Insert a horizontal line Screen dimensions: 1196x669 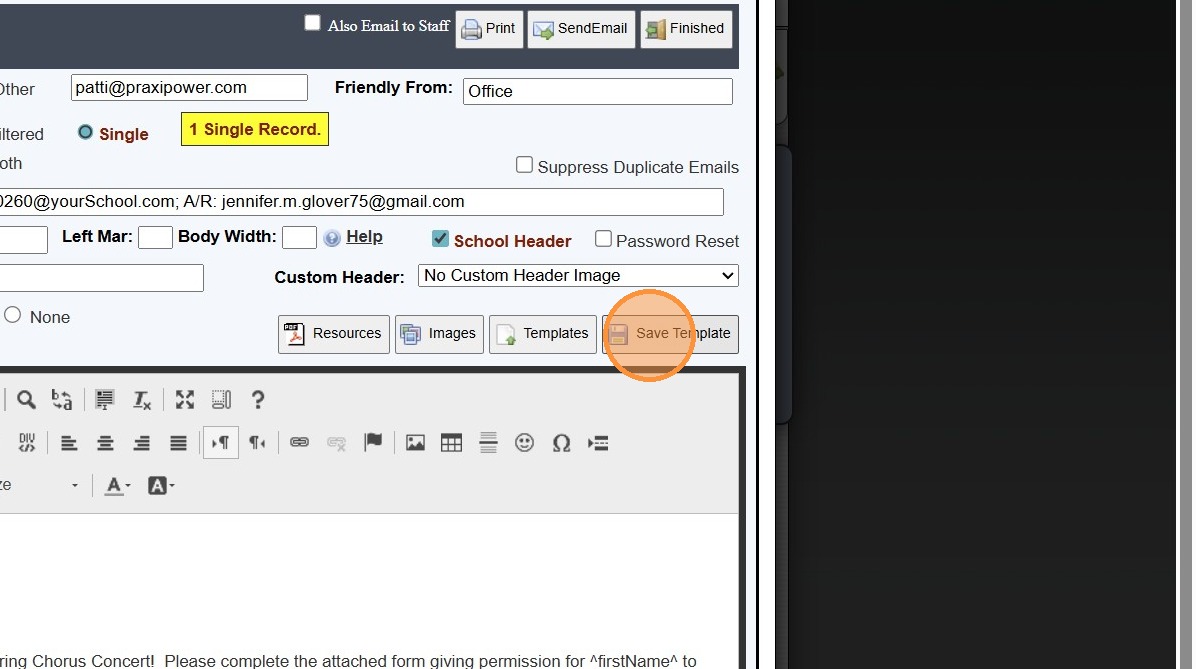[488, 442]
